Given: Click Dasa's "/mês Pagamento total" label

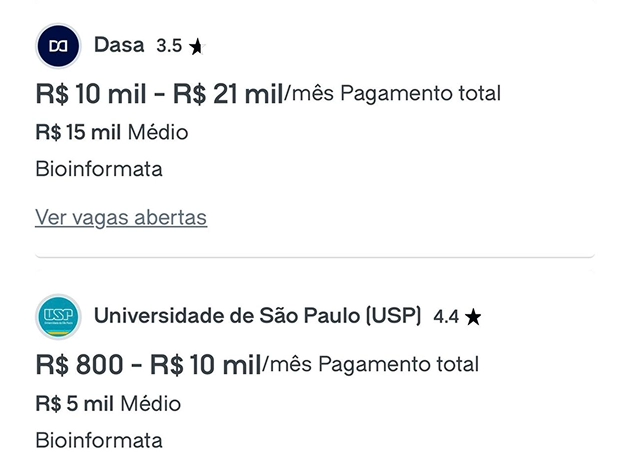Looking at the screenshot, I should (x=393, y=95).
